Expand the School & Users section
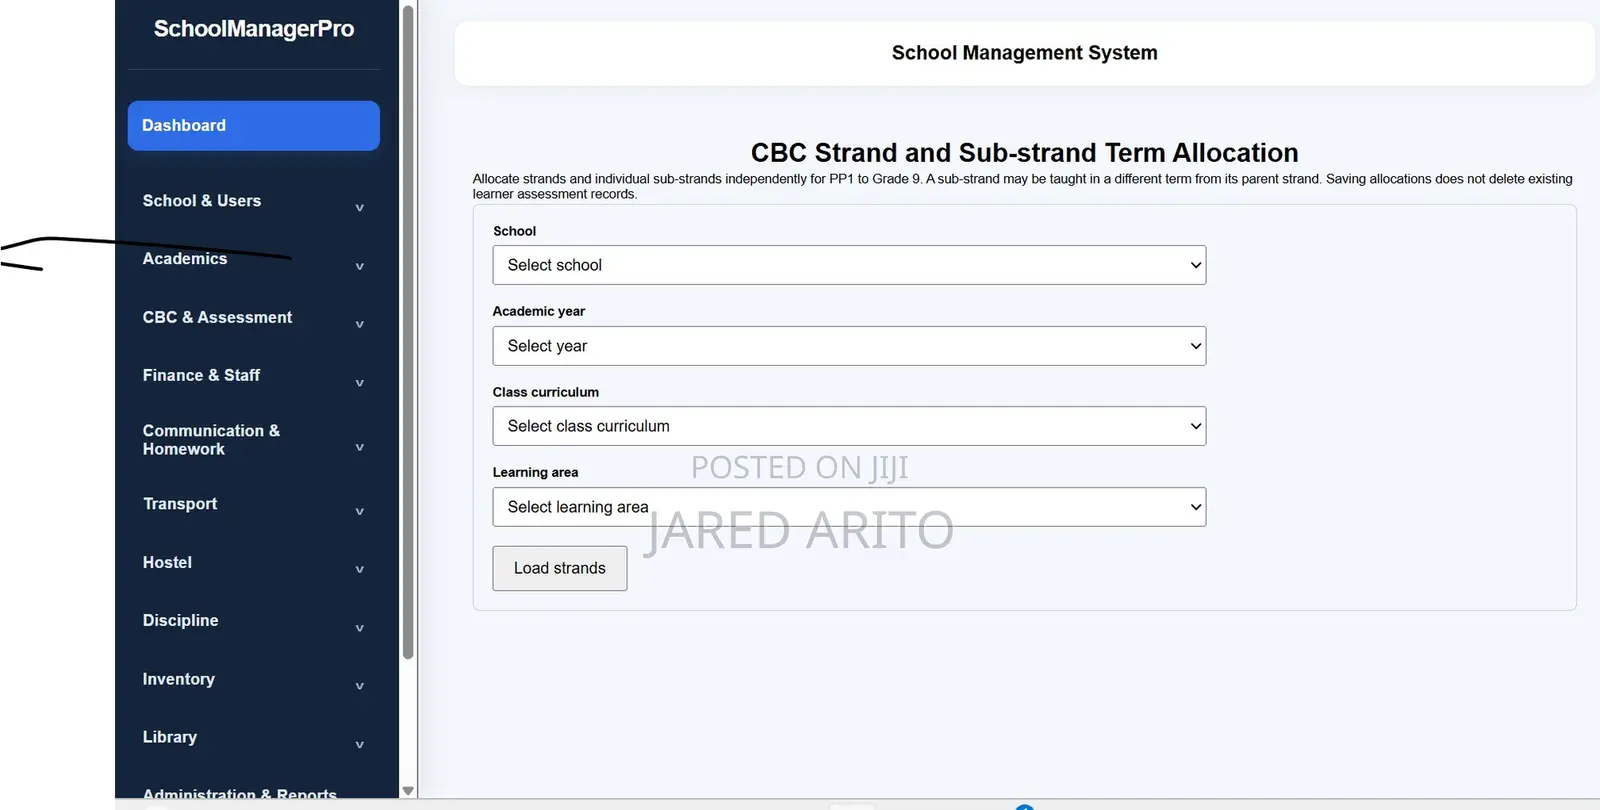The height and width of the screenshot is (810, 1600). [253, 201]
